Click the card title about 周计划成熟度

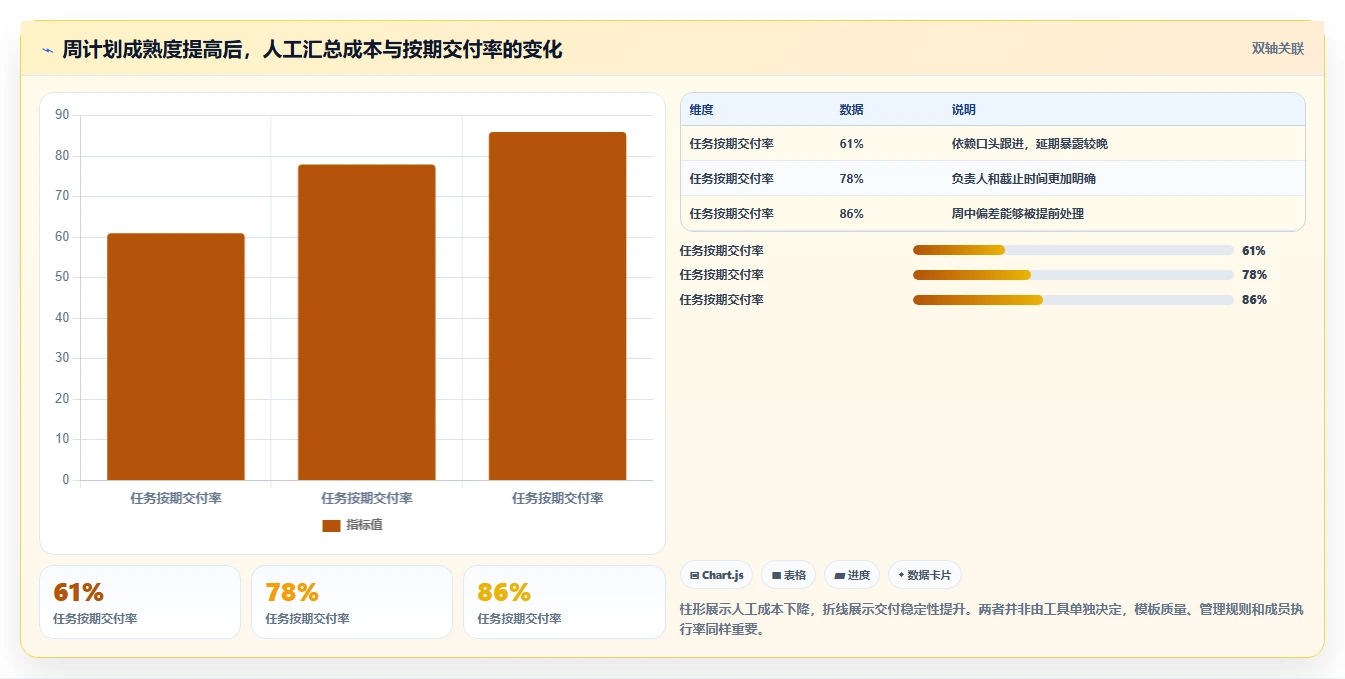point(312,50)
